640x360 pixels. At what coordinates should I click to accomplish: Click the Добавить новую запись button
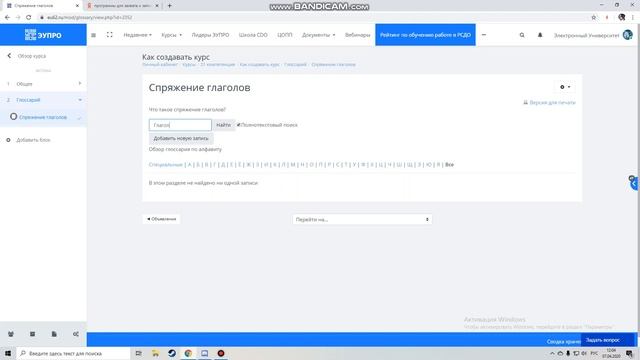[x=180, y=138]
